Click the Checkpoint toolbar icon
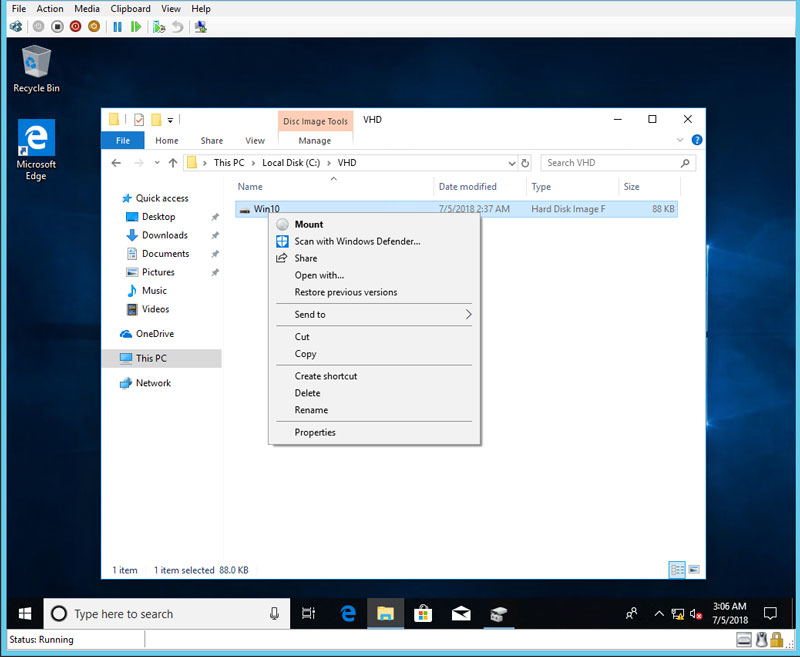This screenshot has width=800, height=657. (x=158, y=27)
